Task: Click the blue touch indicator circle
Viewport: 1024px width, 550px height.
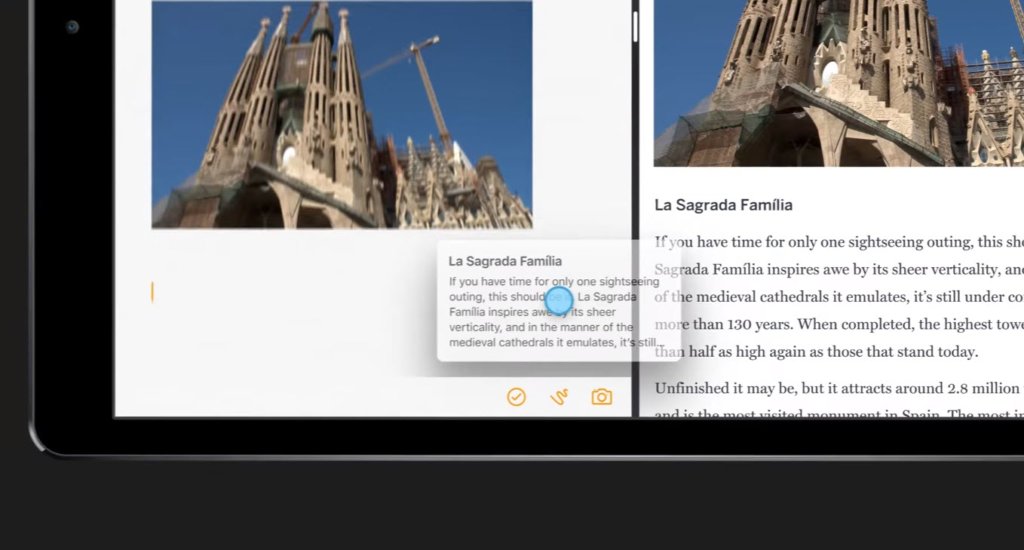Action: [559, 300]
